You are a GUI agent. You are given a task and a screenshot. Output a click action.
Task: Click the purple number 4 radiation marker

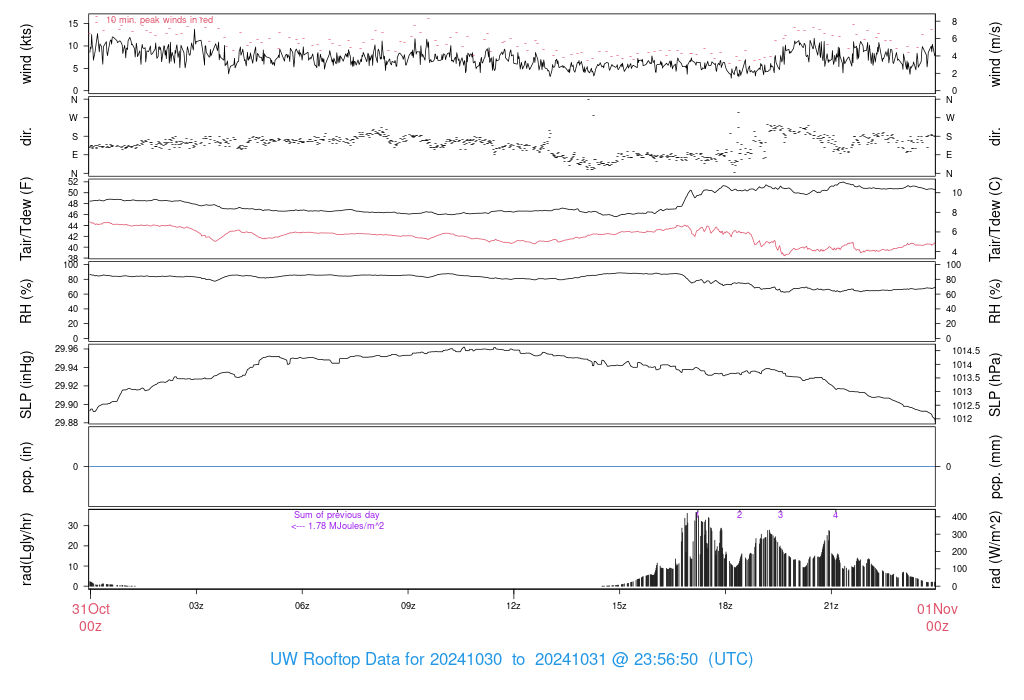point(835,514)
